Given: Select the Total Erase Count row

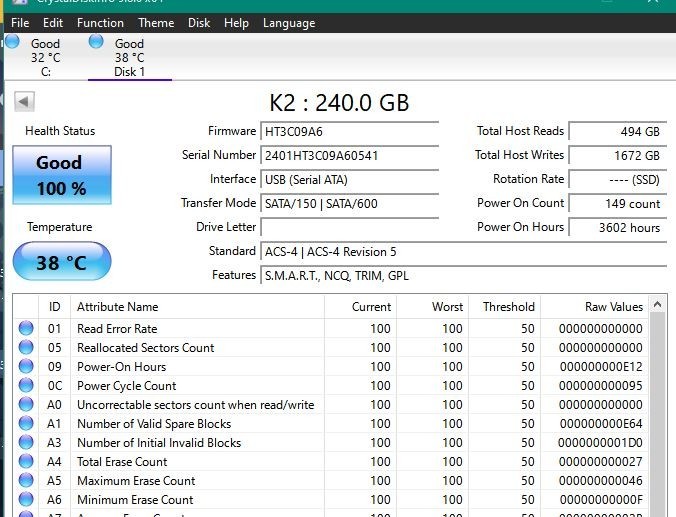Looking at the screenshot, I should coord(330,461).
